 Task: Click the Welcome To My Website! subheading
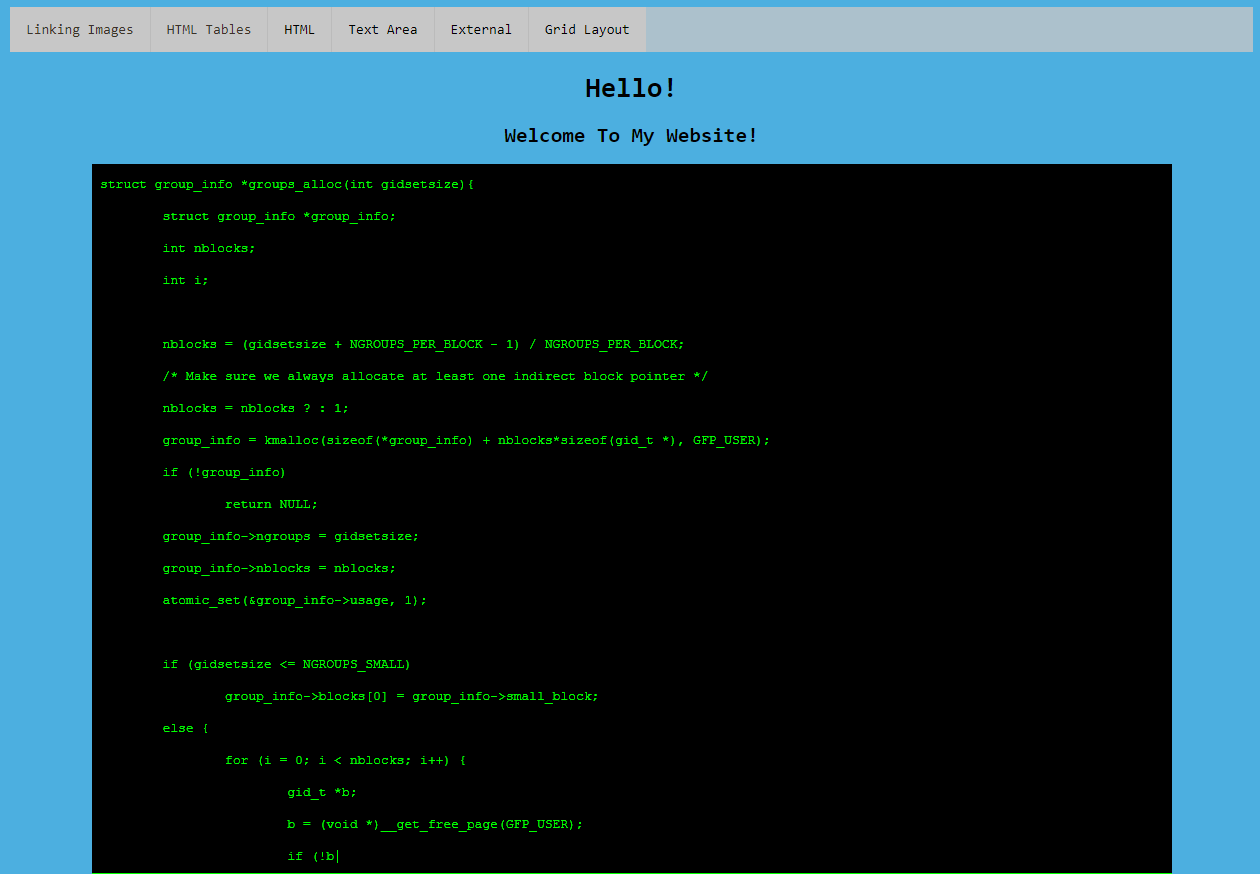point(631,136)
